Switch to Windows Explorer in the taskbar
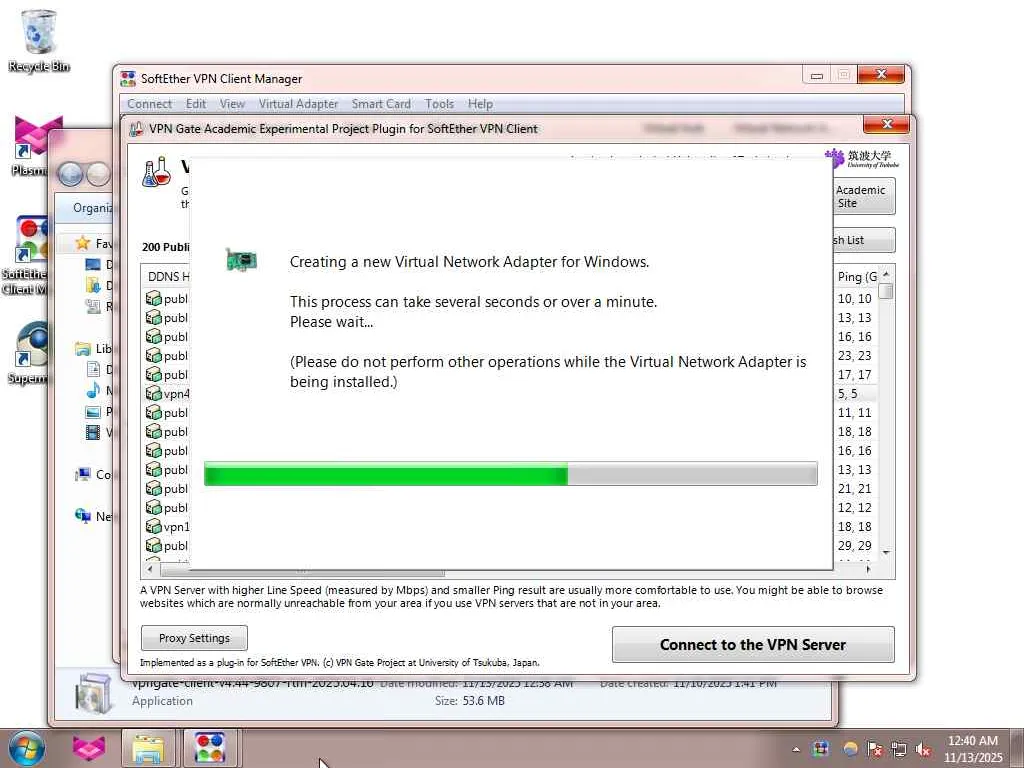The height and width of the screenshot is (768, 1024). click(149, 748)
